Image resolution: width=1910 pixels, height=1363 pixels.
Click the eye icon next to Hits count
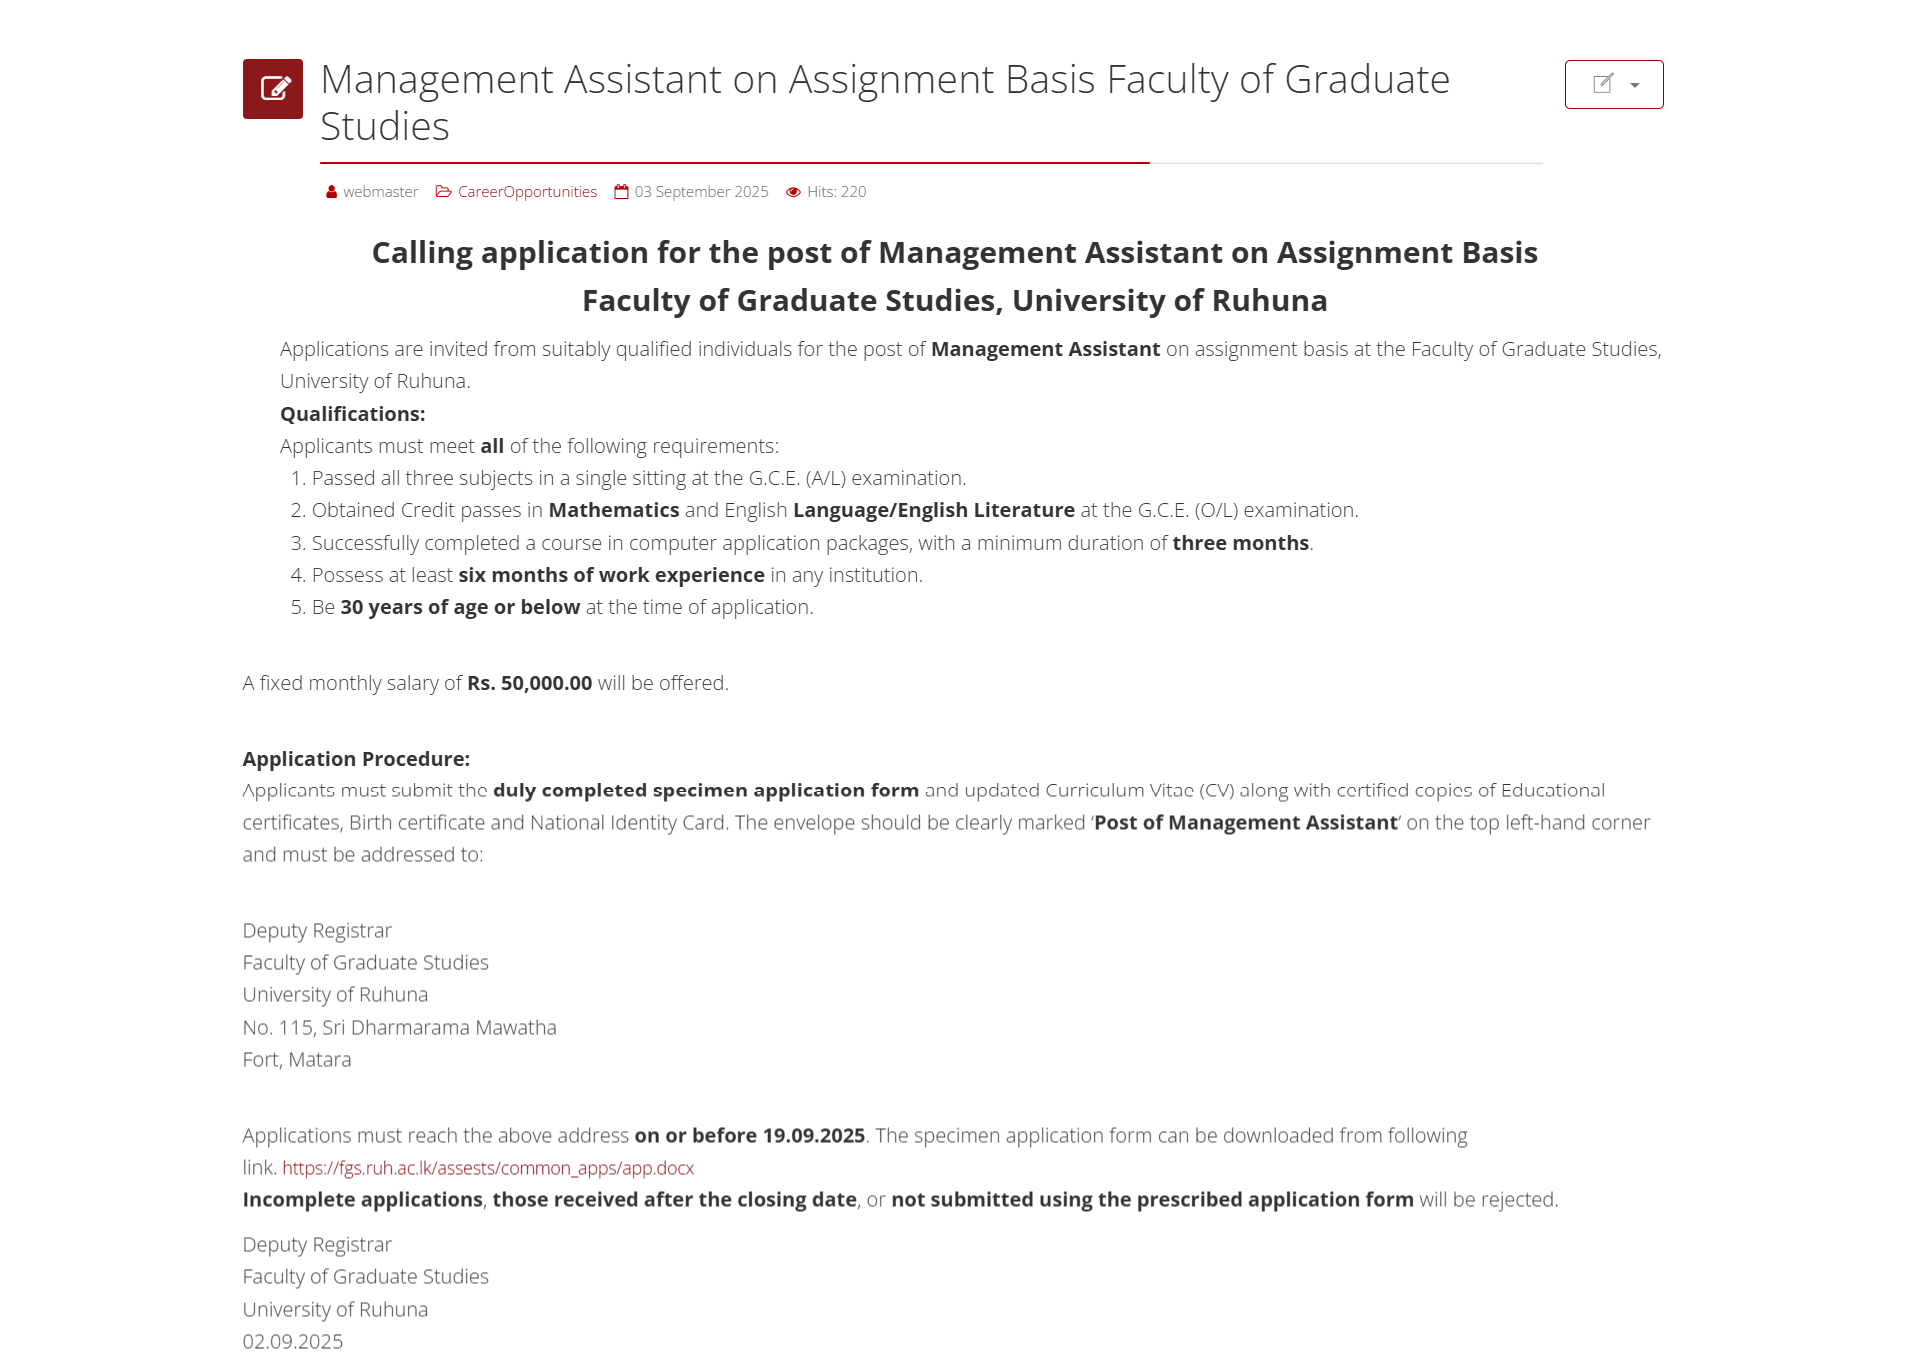[793, 191]
